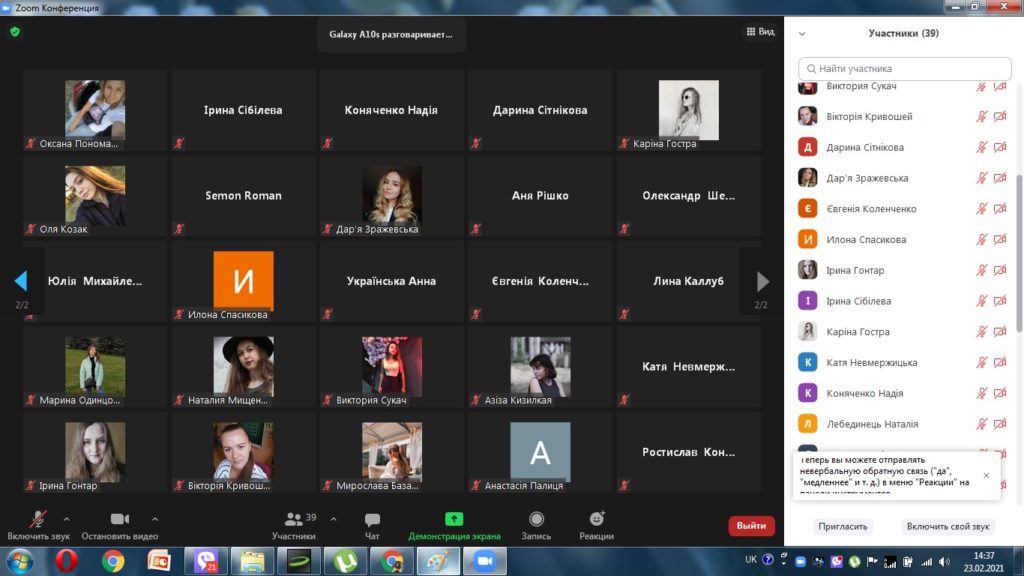Click the Запись record icon
Screen dimensions: 1024x576
[x=536, y=520]
